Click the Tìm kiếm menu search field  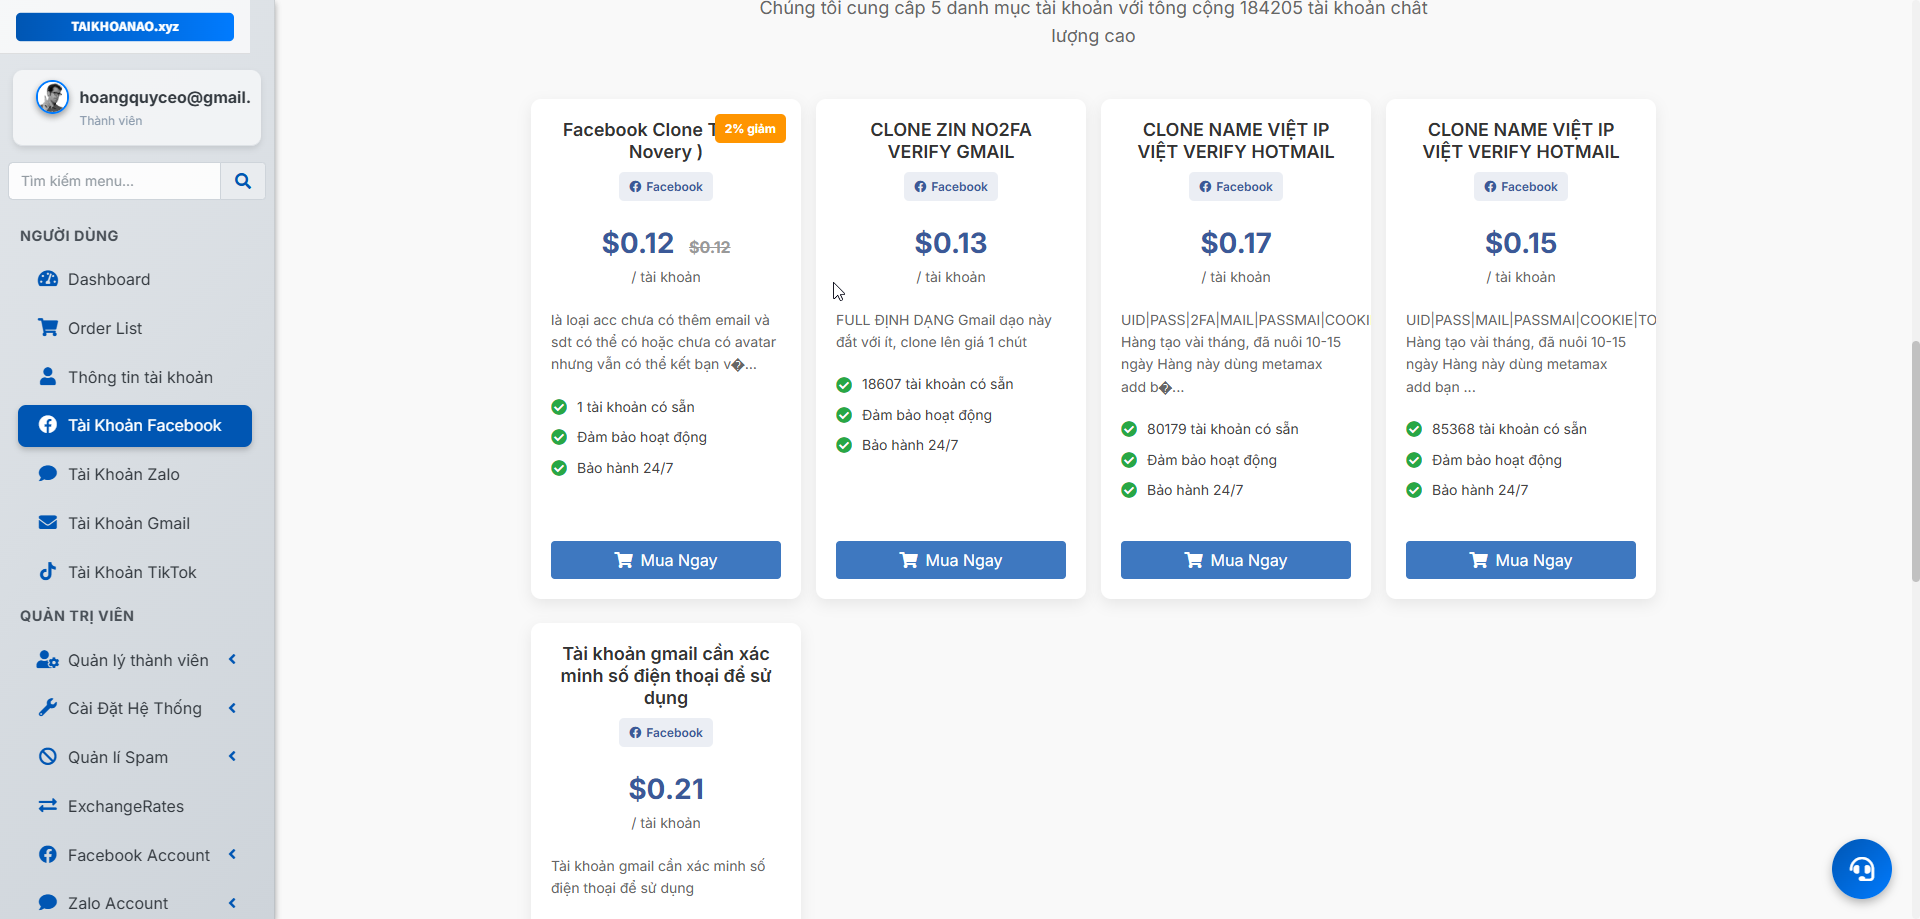tap(113, 181)
